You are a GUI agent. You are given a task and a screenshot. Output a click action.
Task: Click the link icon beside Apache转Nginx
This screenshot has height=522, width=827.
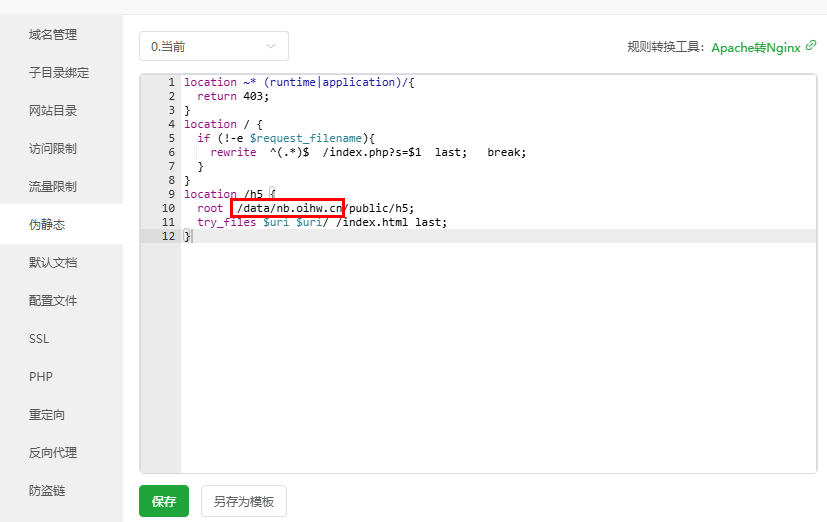pyautogui.click(x=811, y=45)
